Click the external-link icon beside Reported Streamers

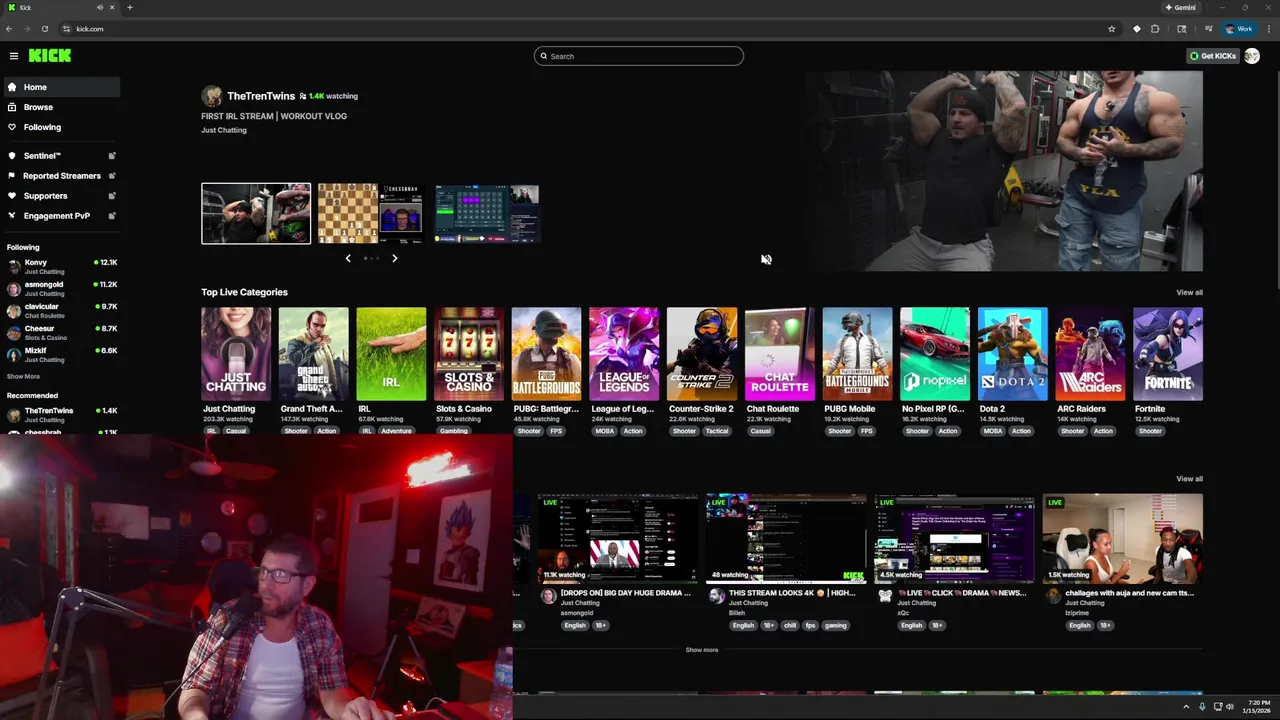112,176
